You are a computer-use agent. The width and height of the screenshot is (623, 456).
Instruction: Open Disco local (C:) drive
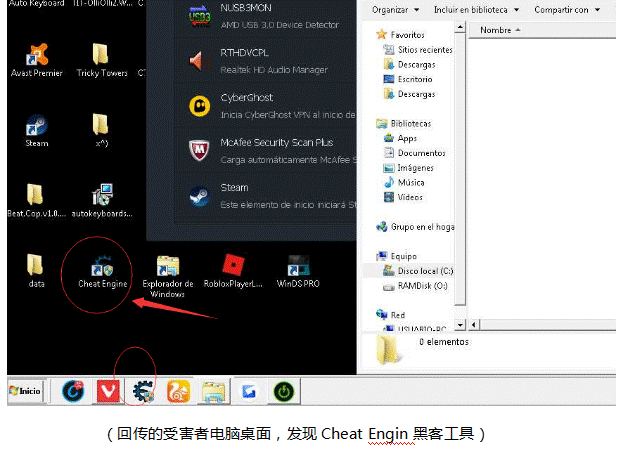(x=418, y=271)
